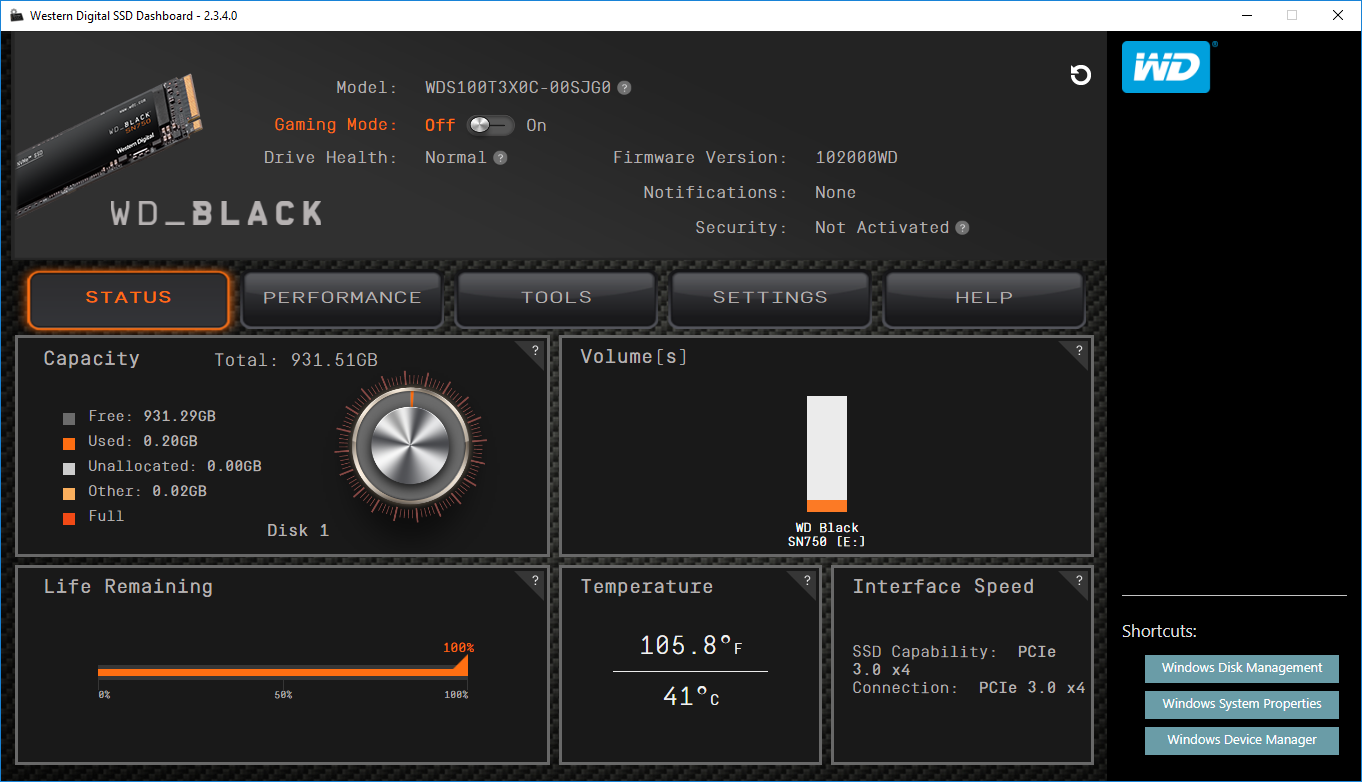
Task: Click Total: 931.51GB text
Action: [296, 360]
